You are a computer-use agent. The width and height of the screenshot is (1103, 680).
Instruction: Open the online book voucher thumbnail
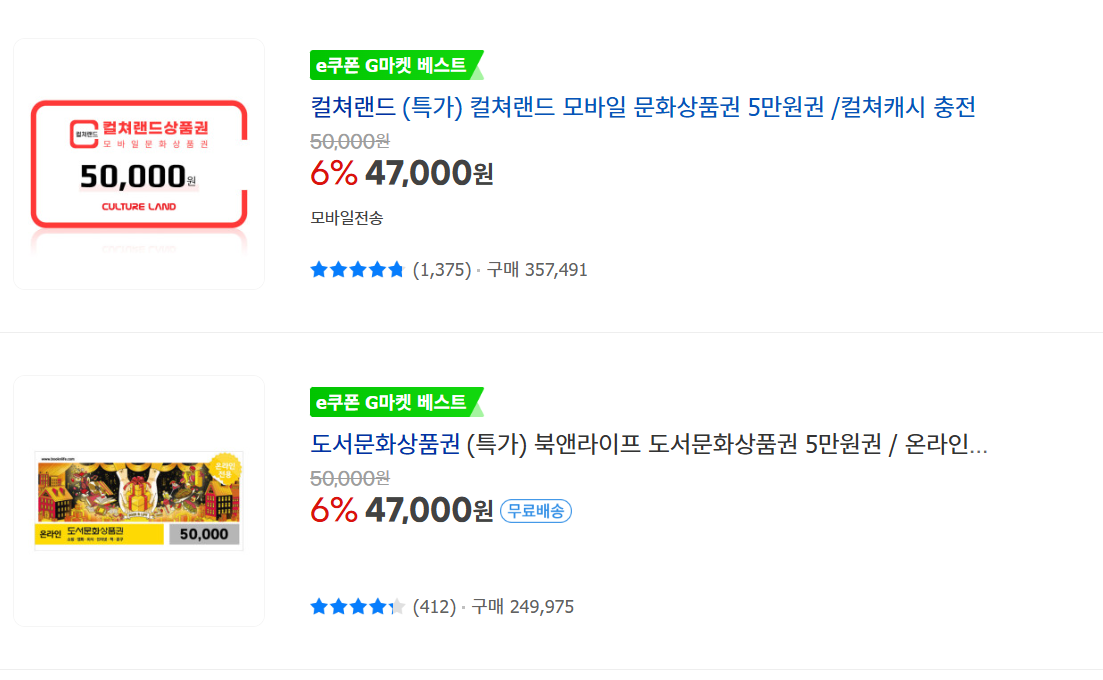tap(139, 500)
